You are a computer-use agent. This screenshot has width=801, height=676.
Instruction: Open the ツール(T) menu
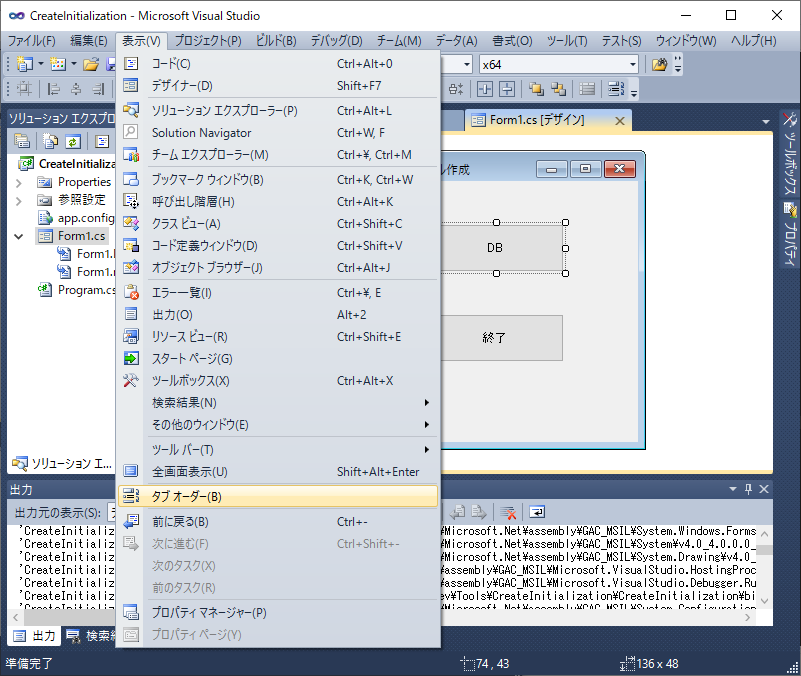(567, 41)
